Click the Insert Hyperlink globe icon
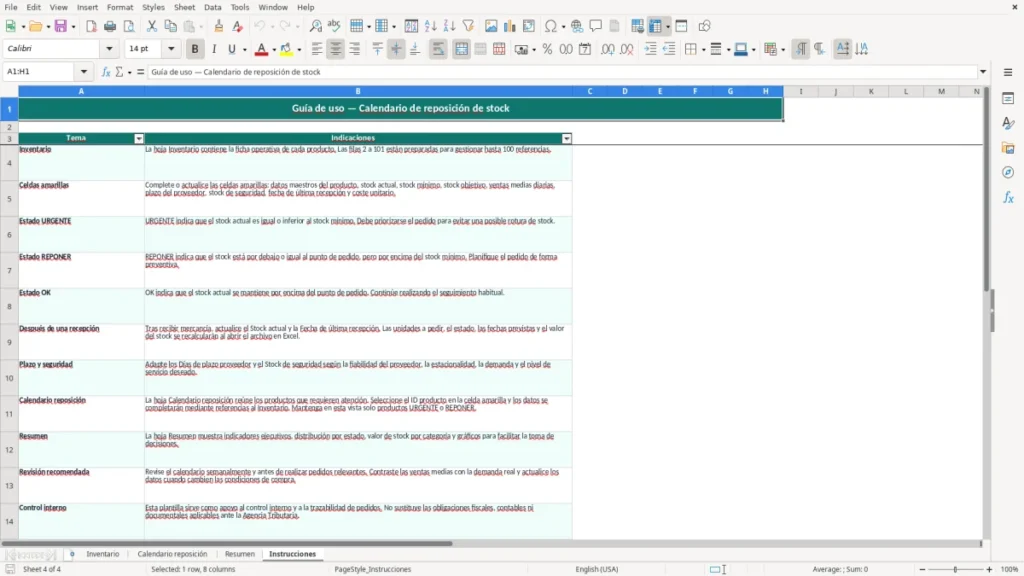 click(x=577, y=26)
